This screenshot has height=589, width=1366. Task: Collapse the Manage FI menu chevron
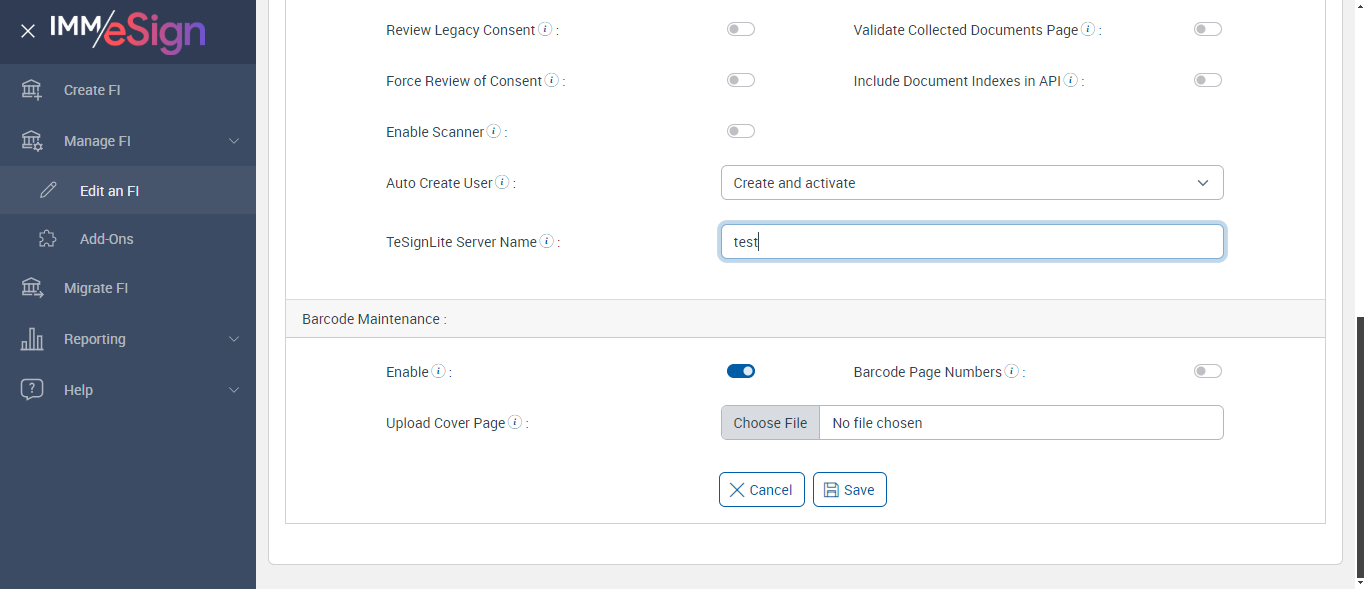coord(234,141)
